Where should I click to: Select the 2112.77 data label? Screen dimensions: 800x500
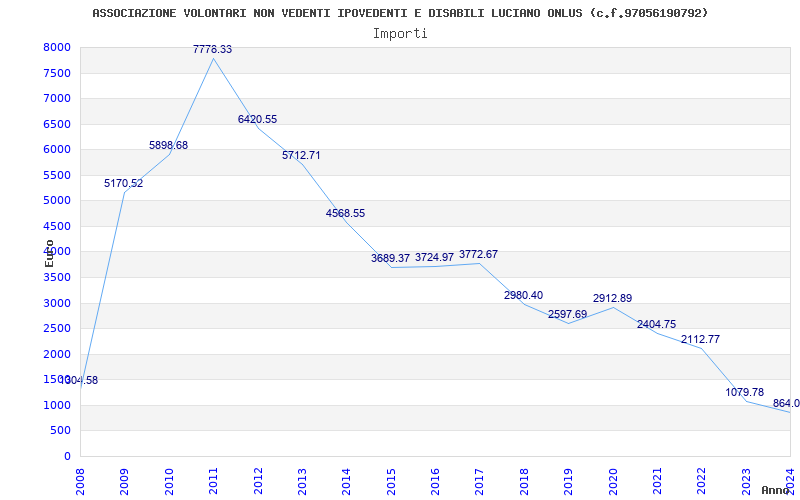pyautogui.click(x=701, y=339)
